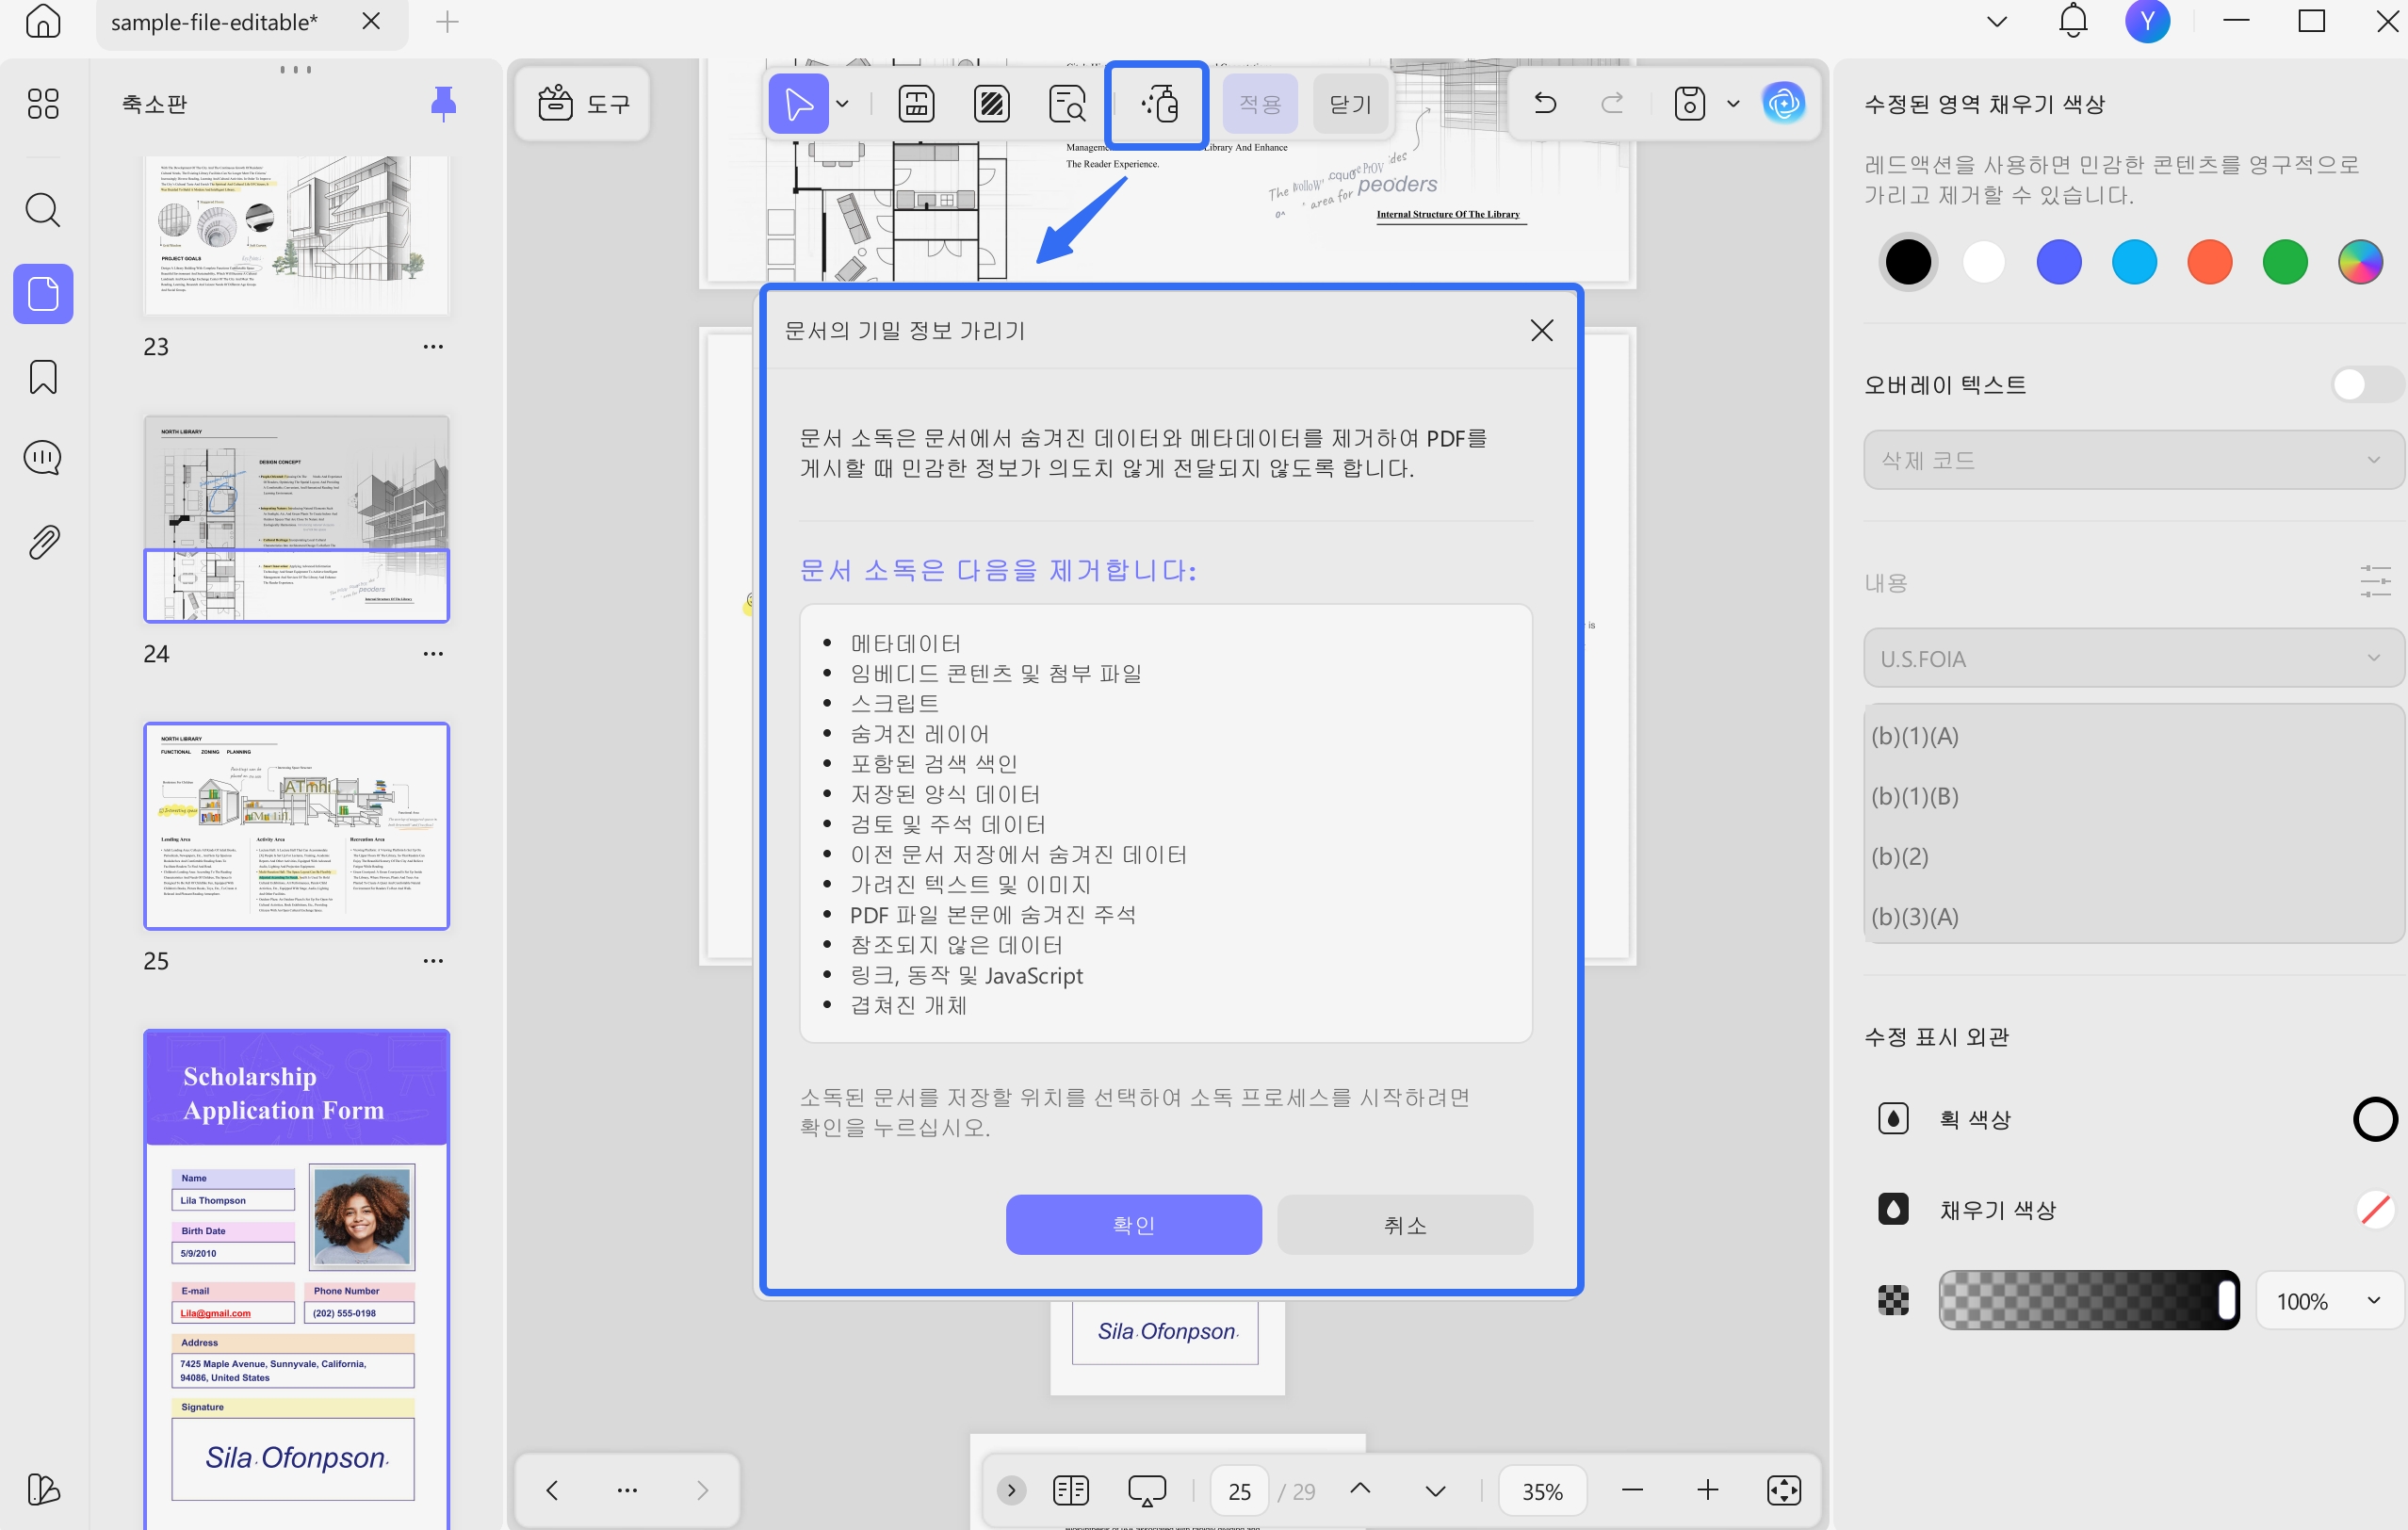This screenshot has height=1530, width=2408.
Task: Open the Bookmarks panel icon
Action: coord(43,377)
